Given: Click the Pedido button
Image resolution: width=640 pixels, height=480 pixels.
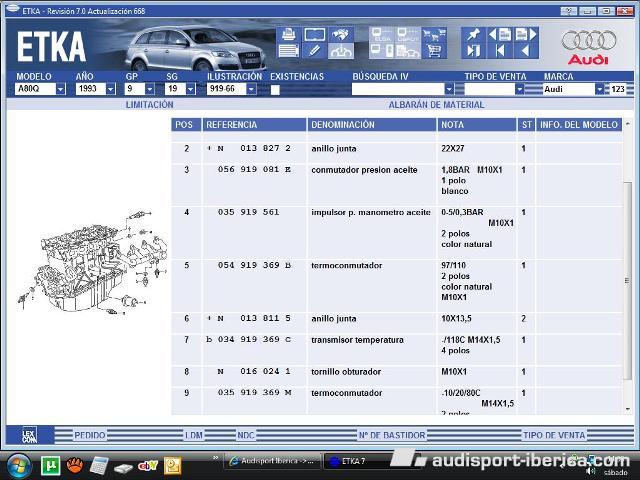Looking at the screenshot, I should coord(90,436).
